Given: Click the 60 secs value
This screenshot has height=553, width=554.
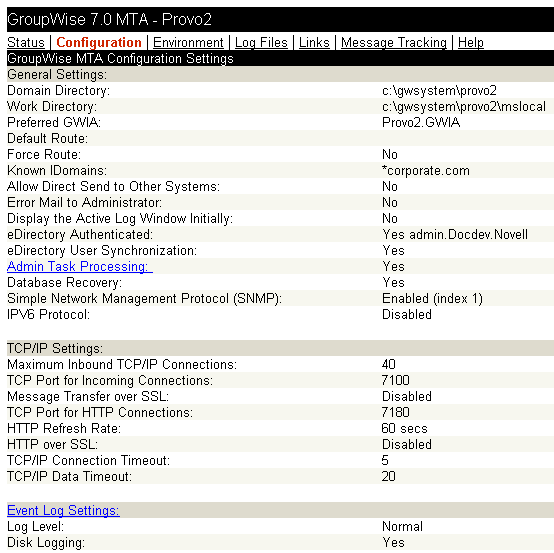Looking at the screenshot, I should coord(405,428).
